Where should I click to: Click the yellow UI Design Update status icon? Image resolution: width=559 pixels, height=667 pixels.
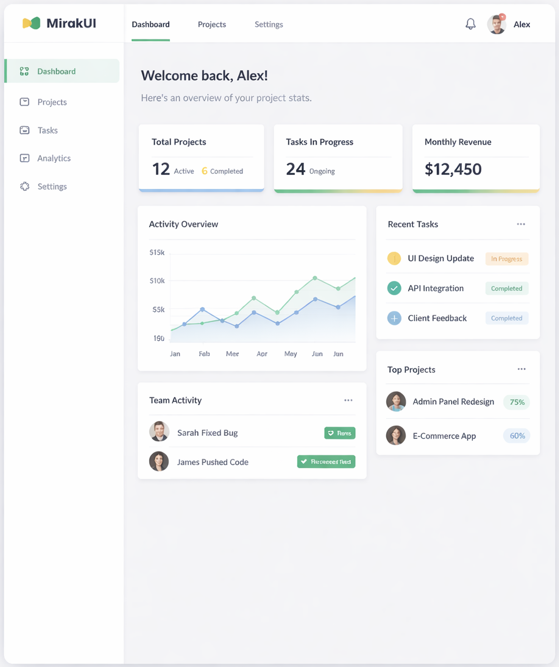(x=394, y=258)
